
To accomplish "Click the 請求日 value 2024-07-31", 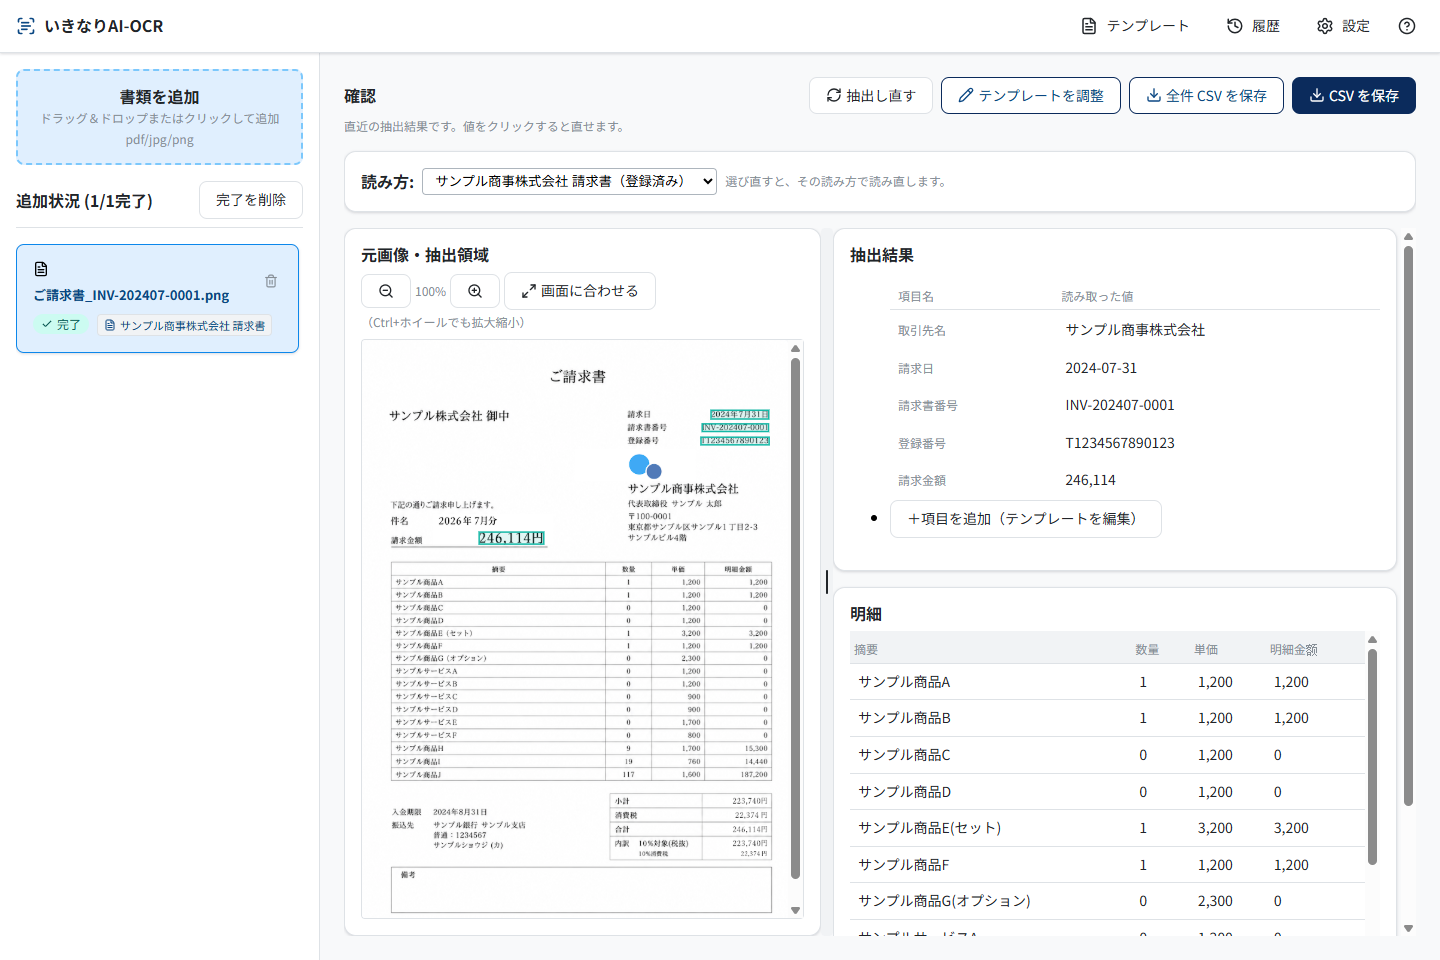I will click(x=1101, y=368).
